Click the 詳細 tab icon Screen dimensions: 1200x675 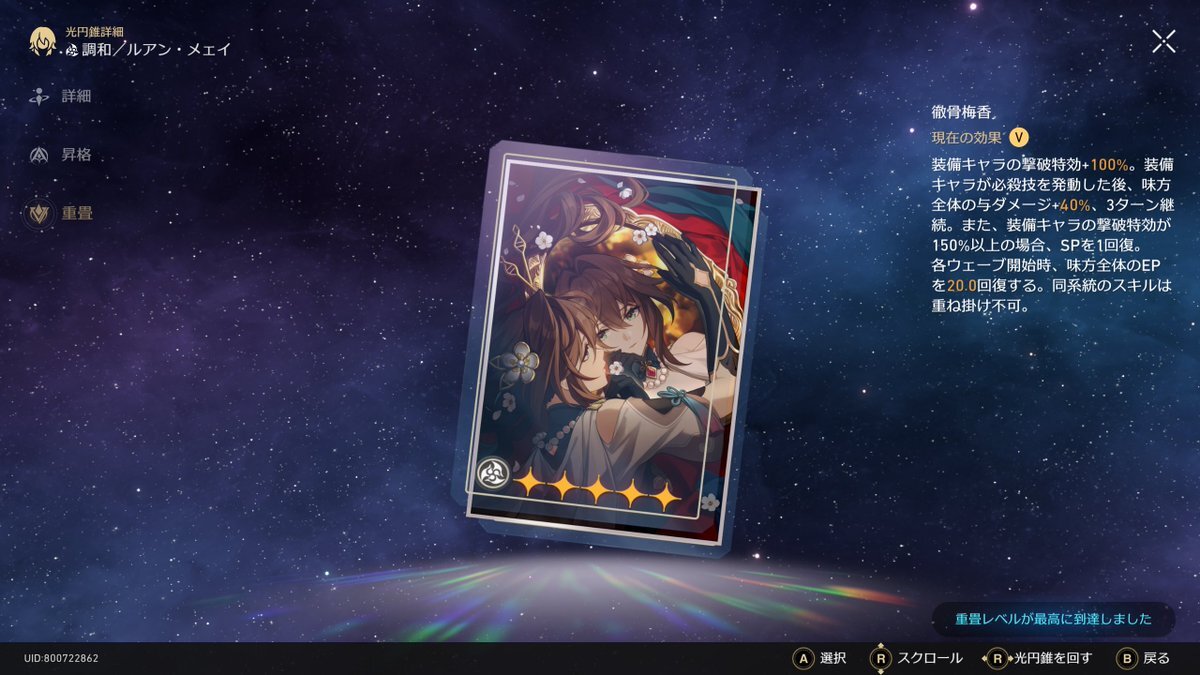(40, 96)
